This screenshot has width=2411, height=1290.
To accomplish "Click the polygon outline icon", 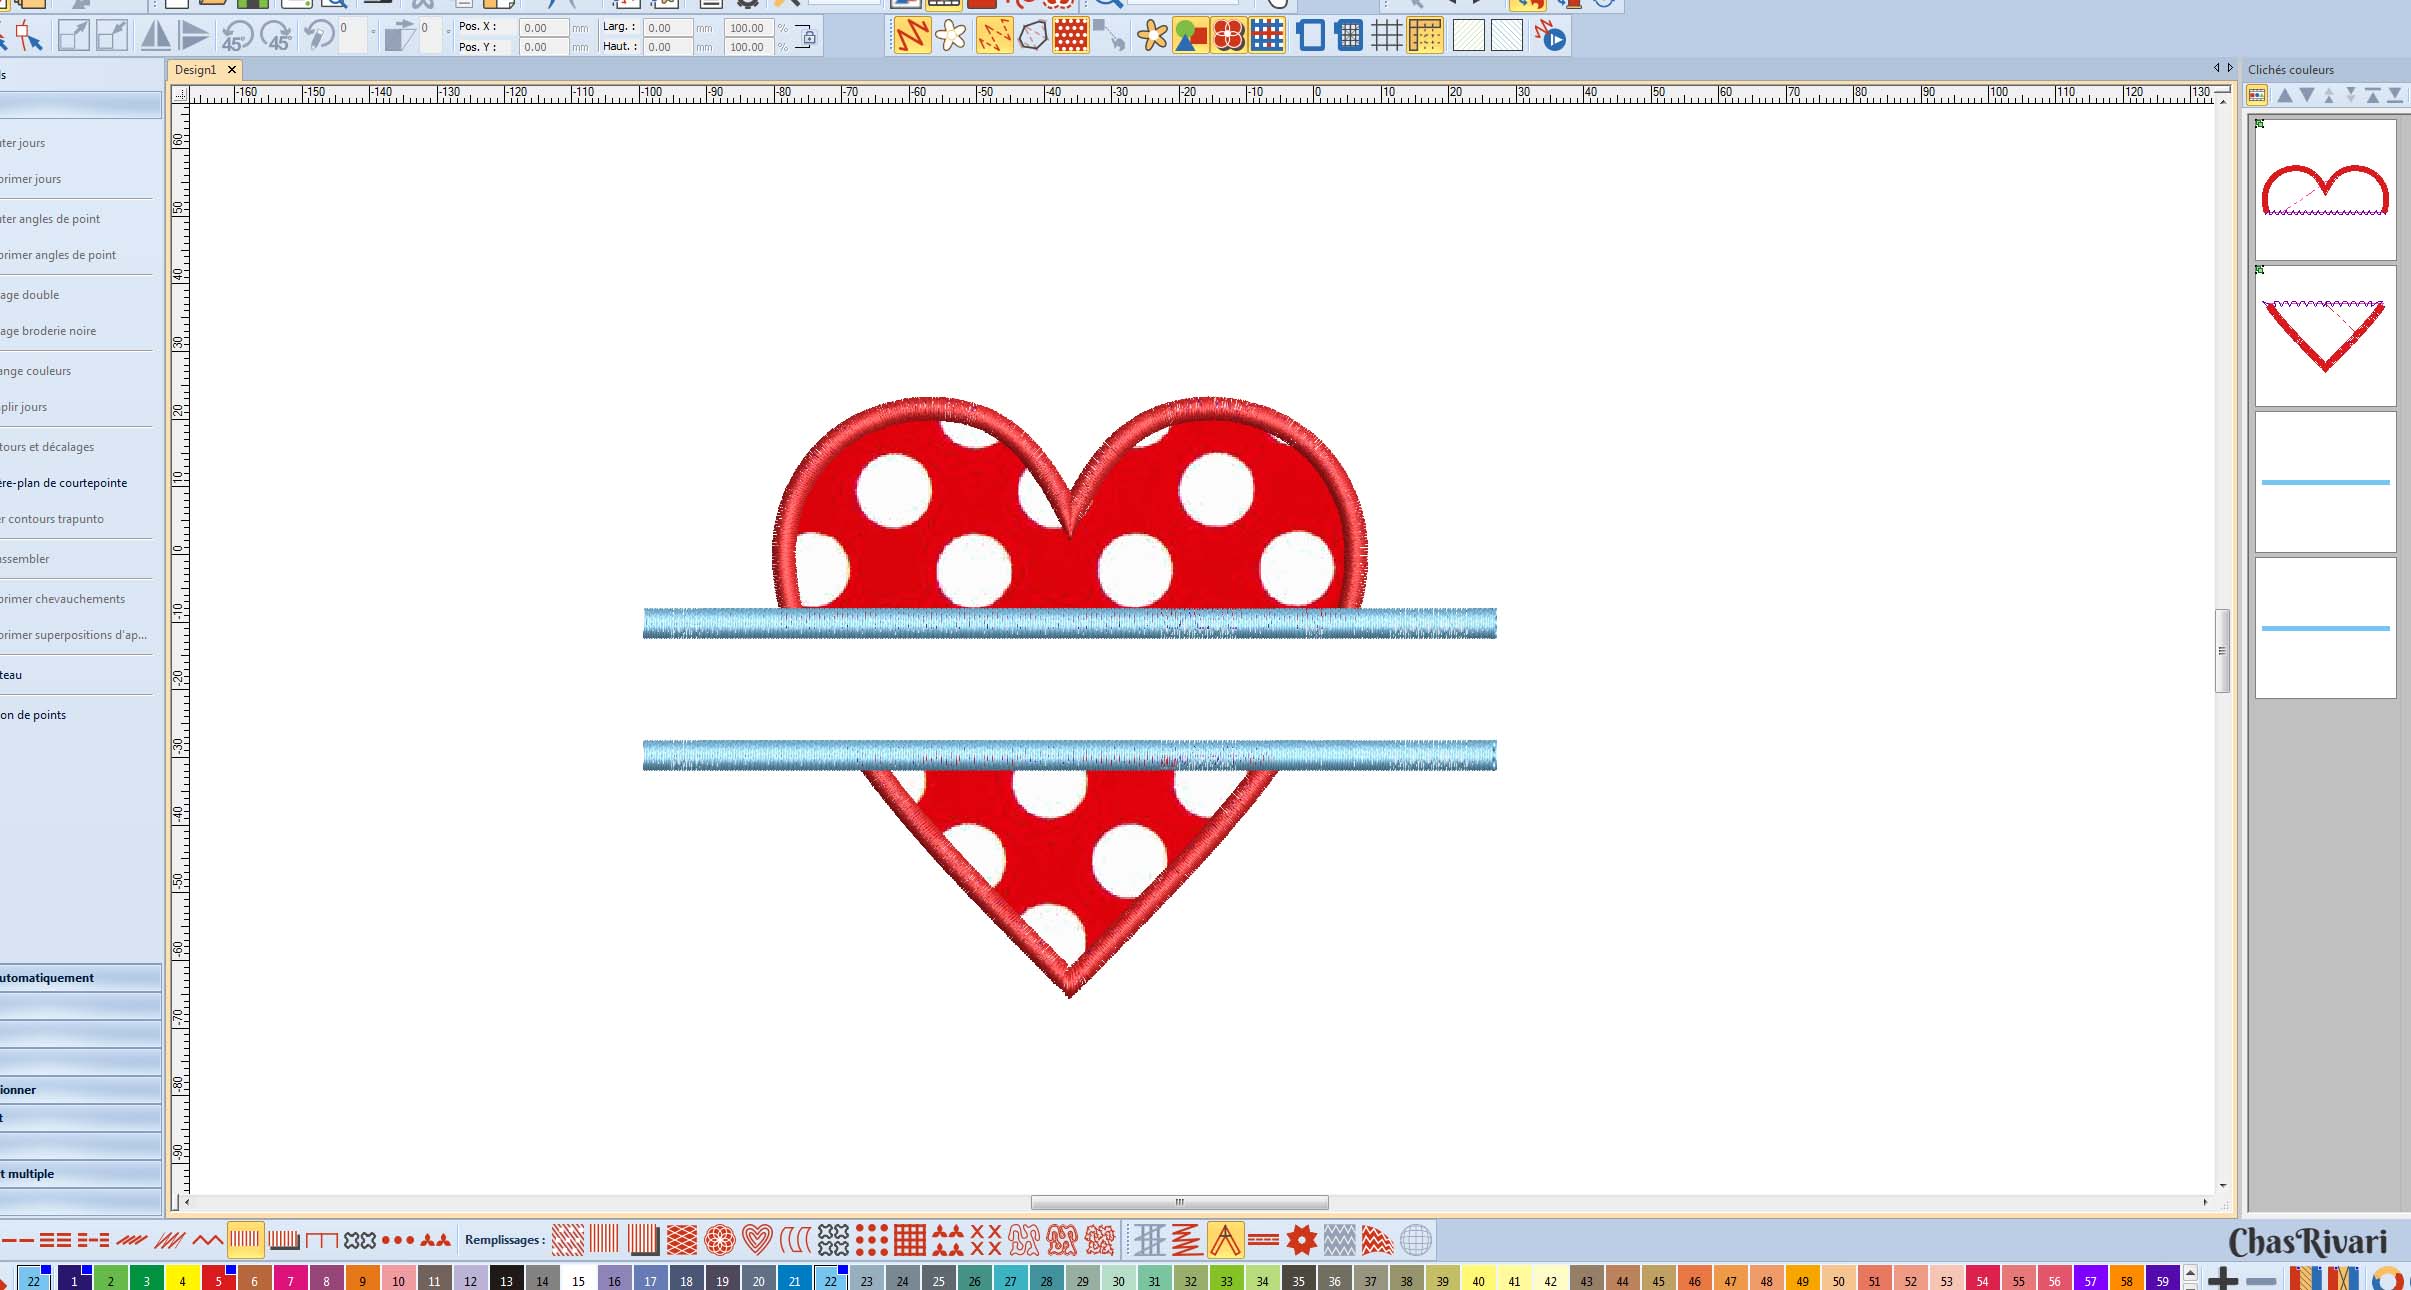I will click(1033, 36).
